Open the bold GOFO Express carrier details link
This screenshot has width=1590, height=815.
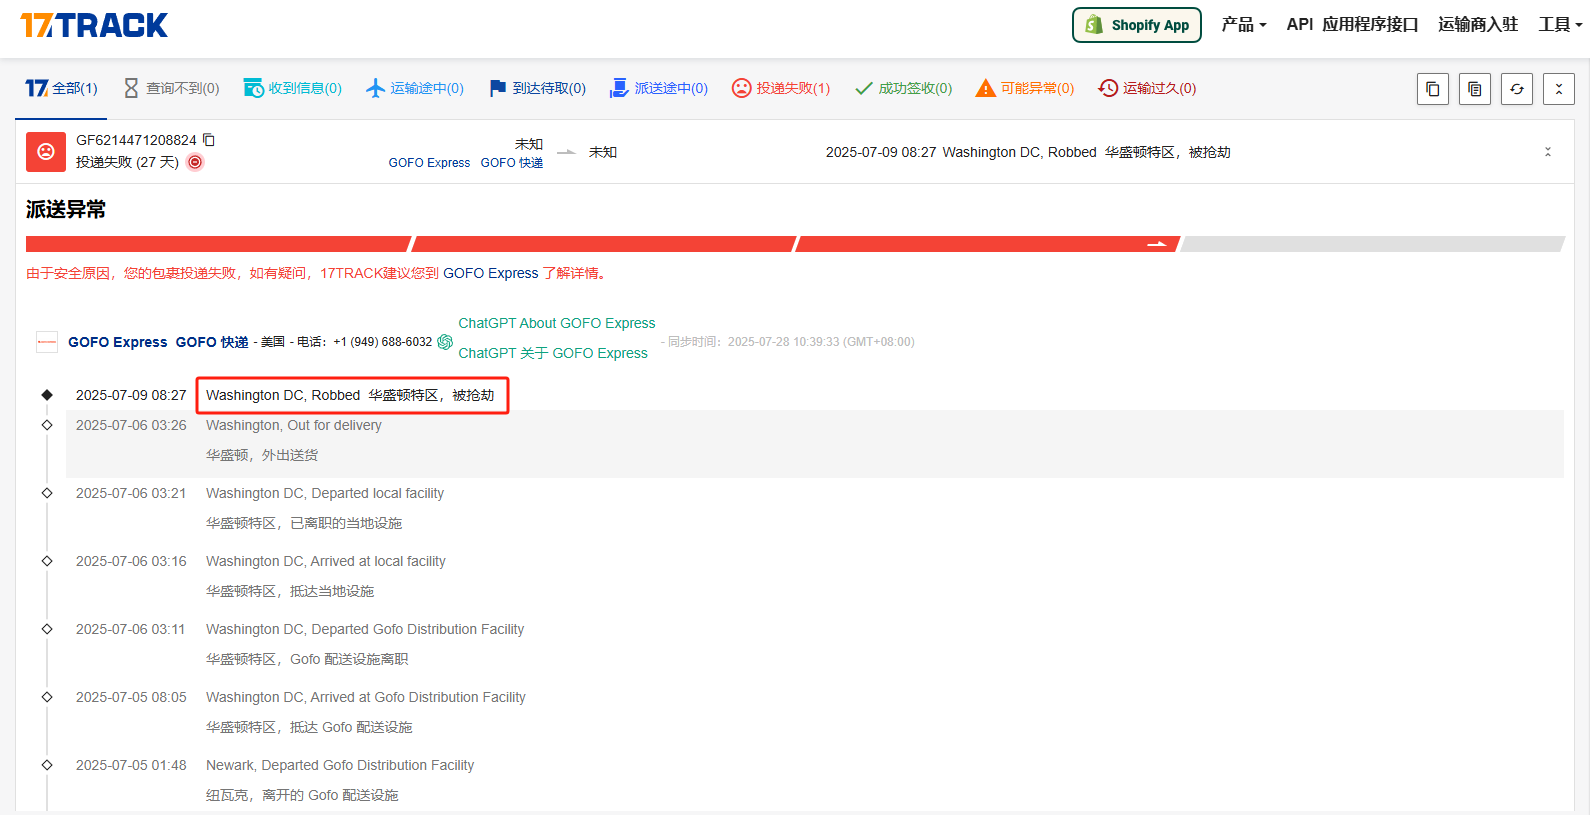(x=118, y=342)
